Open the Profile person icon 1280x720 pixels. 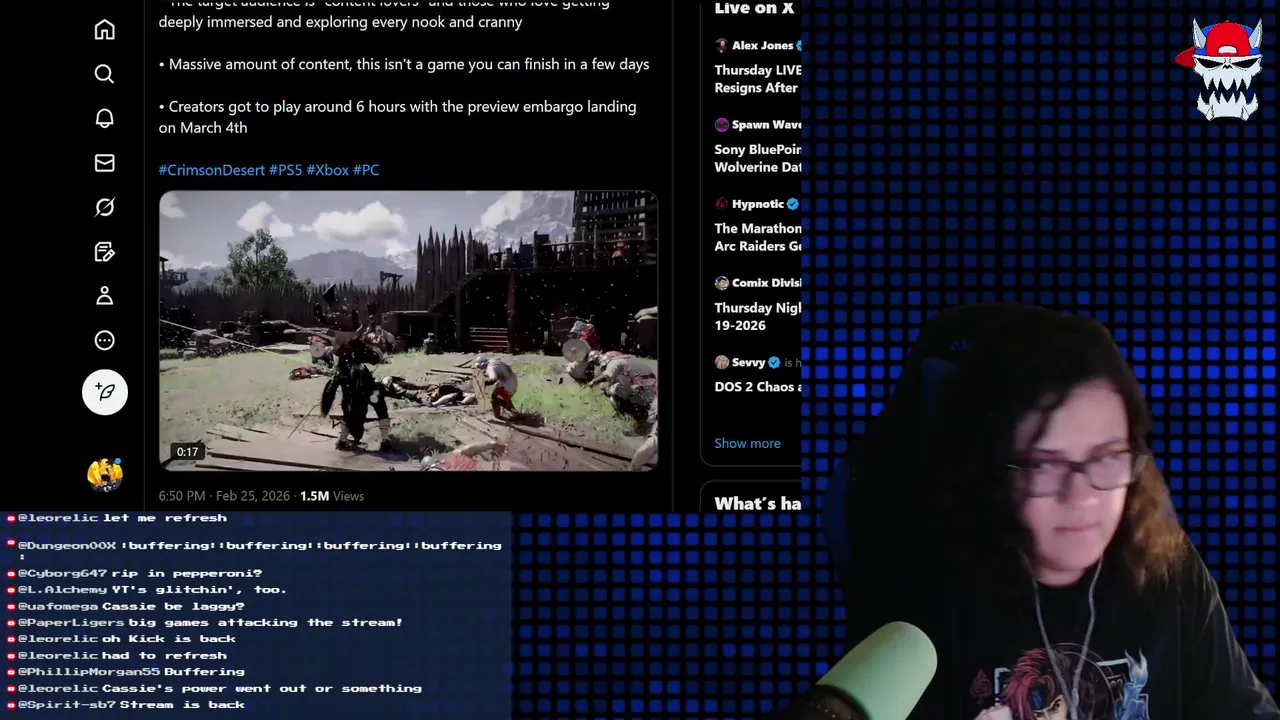104,296
